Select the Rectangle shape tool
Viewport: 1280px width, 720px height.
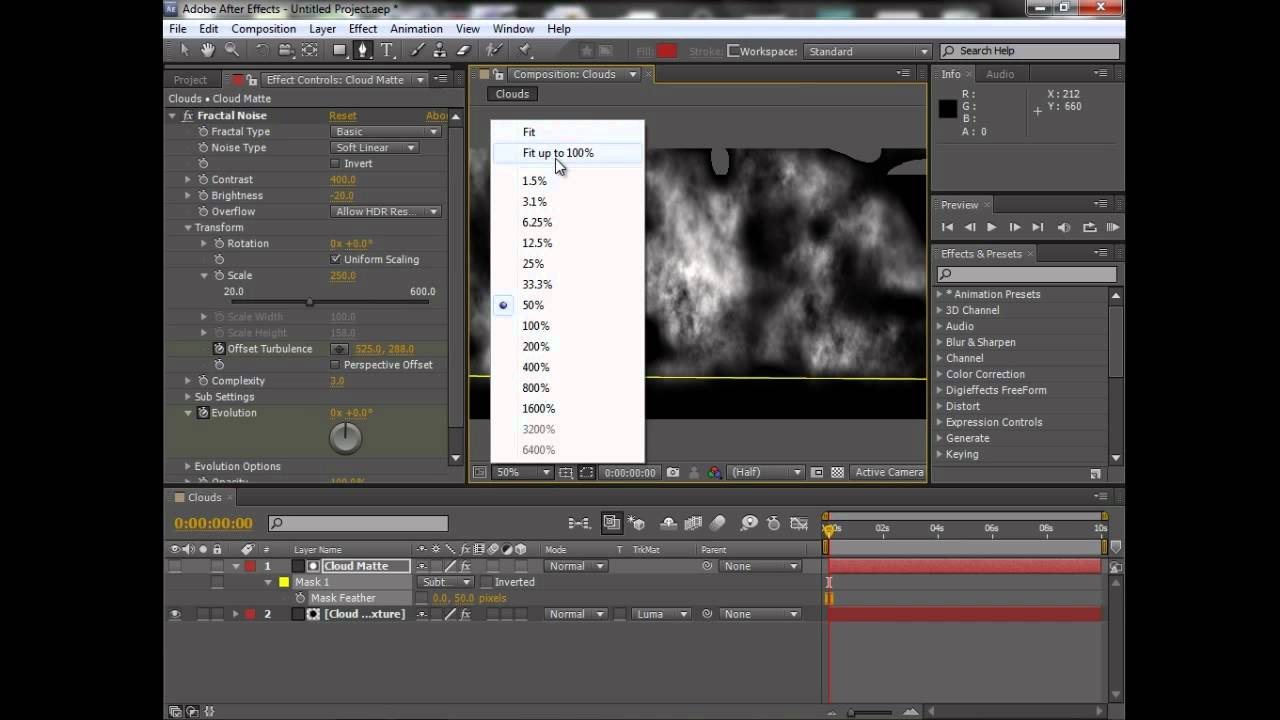[x=340, y=50]
